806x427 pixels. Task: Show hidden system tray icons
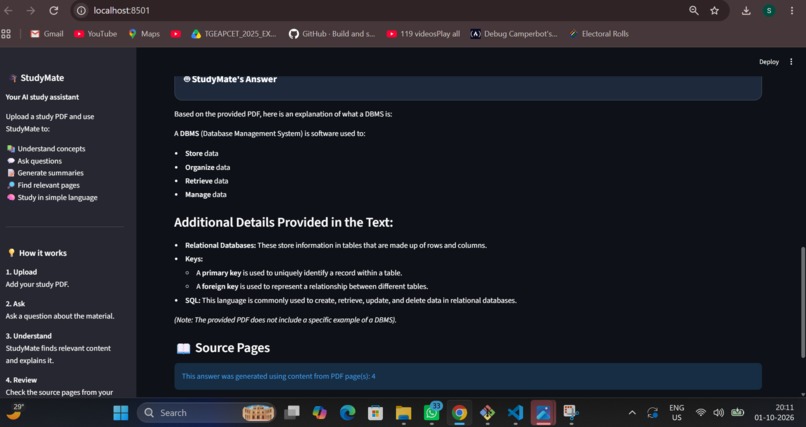632,413
